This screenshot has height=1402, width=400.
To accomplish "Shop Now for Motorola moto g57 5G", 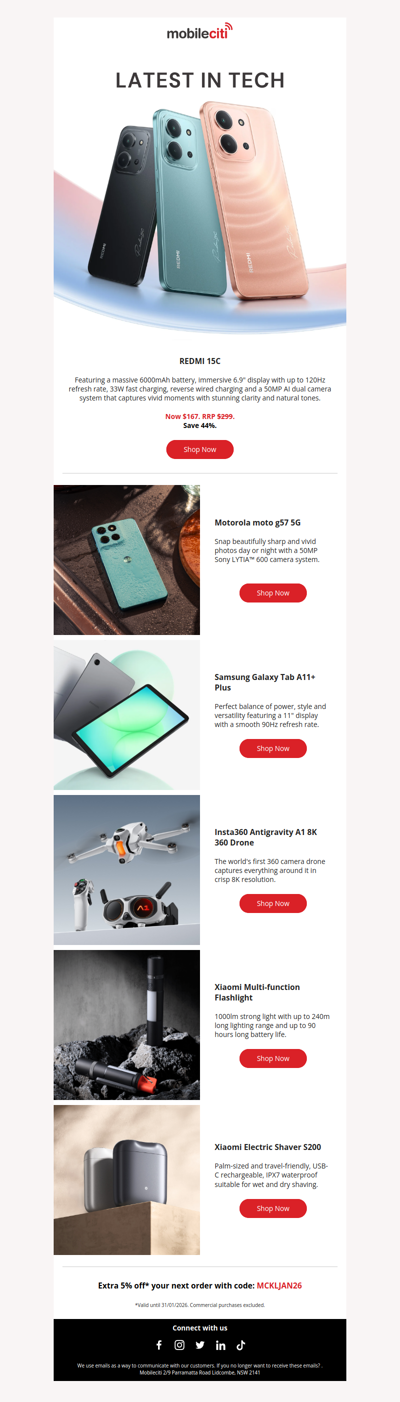I will click(273, 593).
